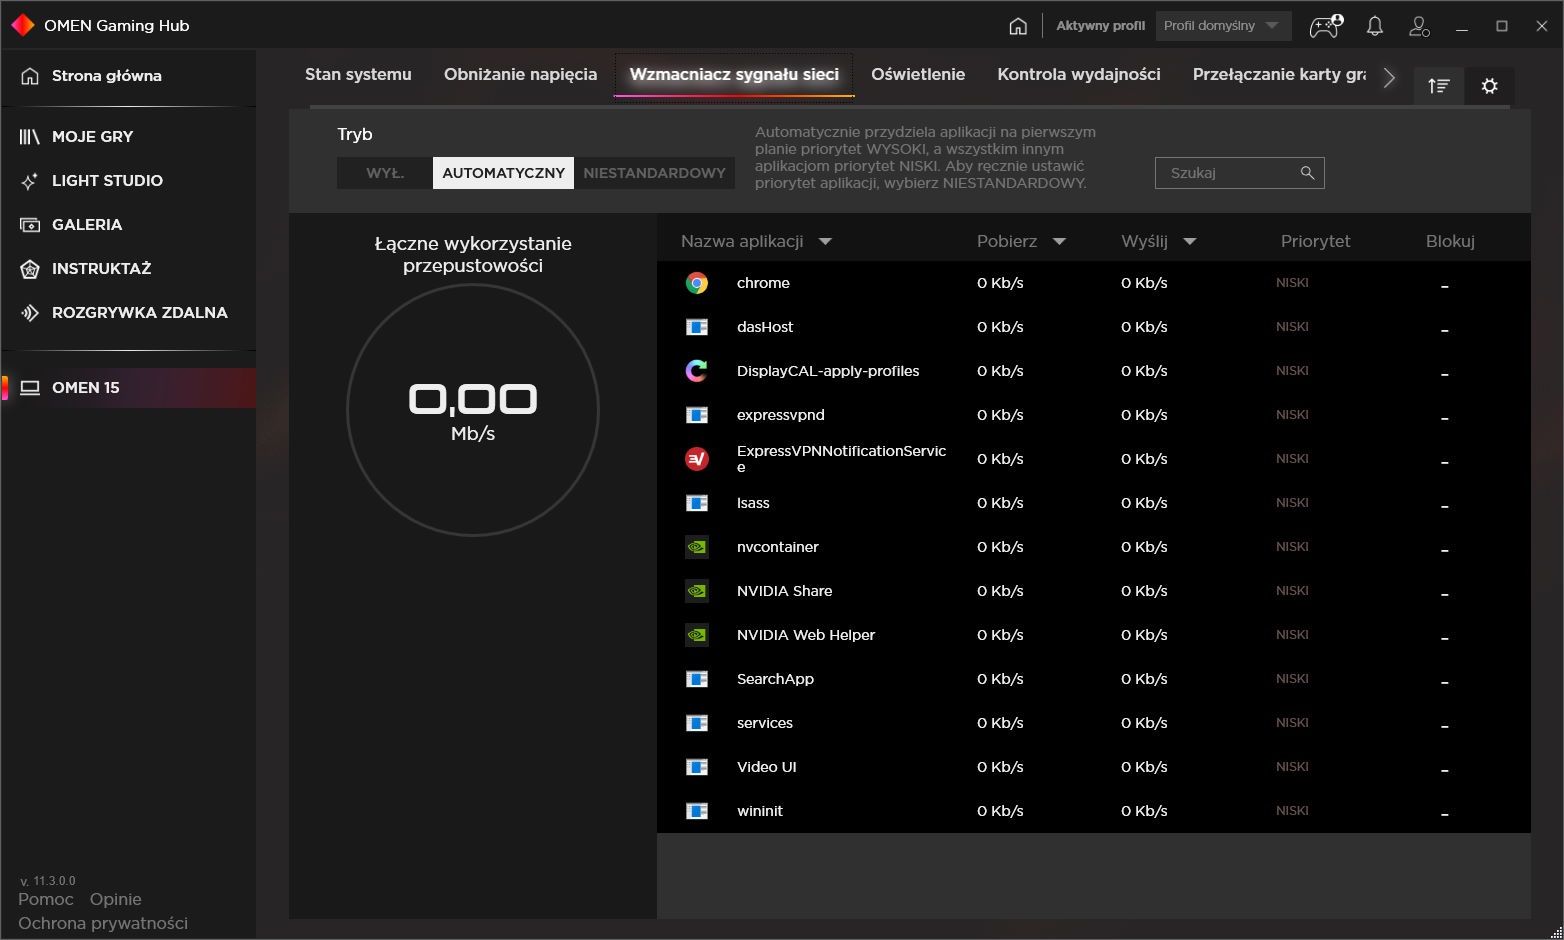Sort by Wyślij column arrow

[1190, 242]
